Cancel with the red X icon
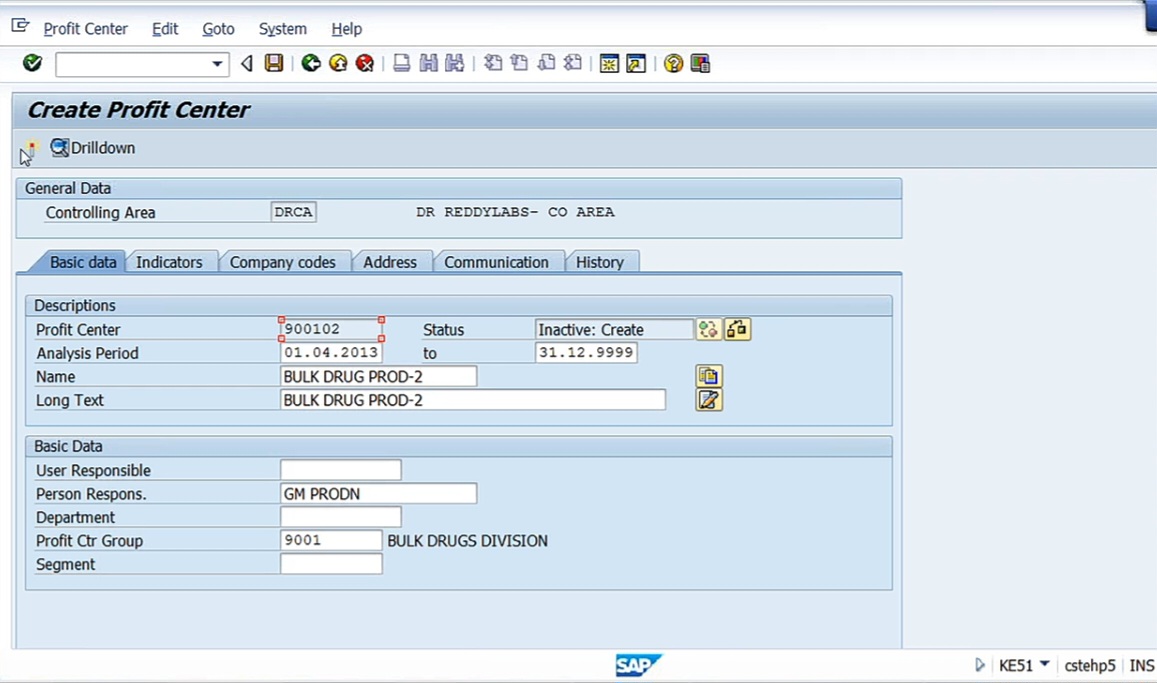 pos(365,63)
